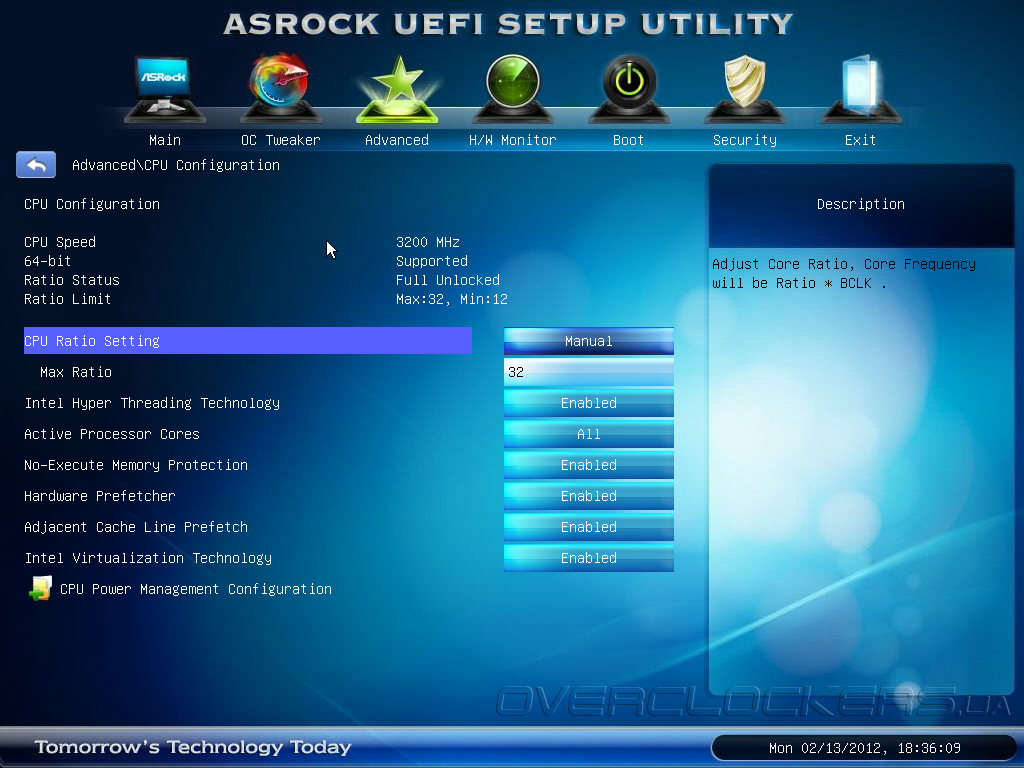Image resolution: width=1024 pixels, height=768 pixels.
Task: Open the Boot power button icon
Action: [x=628, y=89]
